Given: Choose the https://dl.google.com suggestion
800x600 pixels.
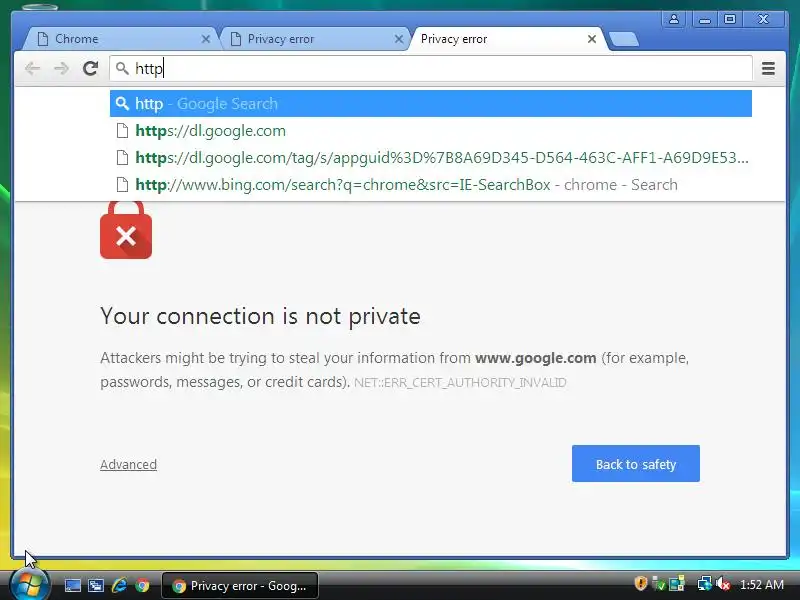Looking at the screenshot, I should click(x=431, y=131).
